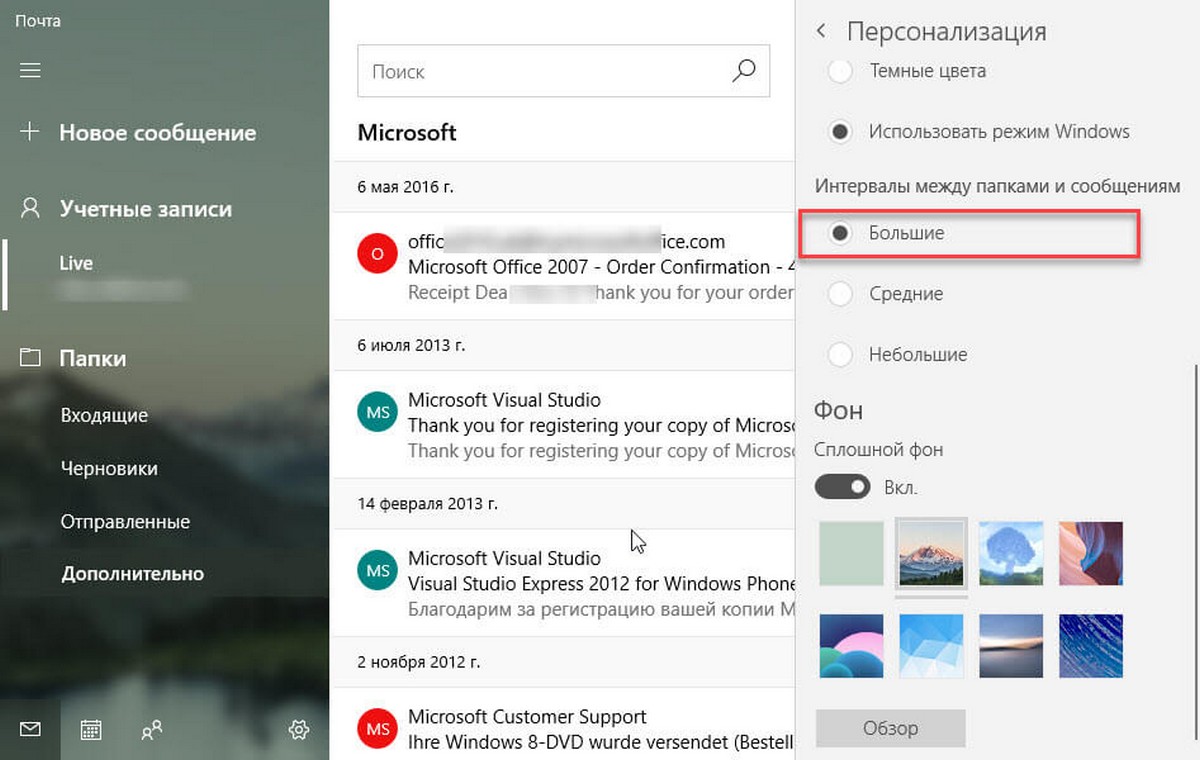This screenshot has width=1200, height=760.
Task: Click MS avatar of 6 июля 2013 message
Action: pyautogui.click(x=378, y=412)
